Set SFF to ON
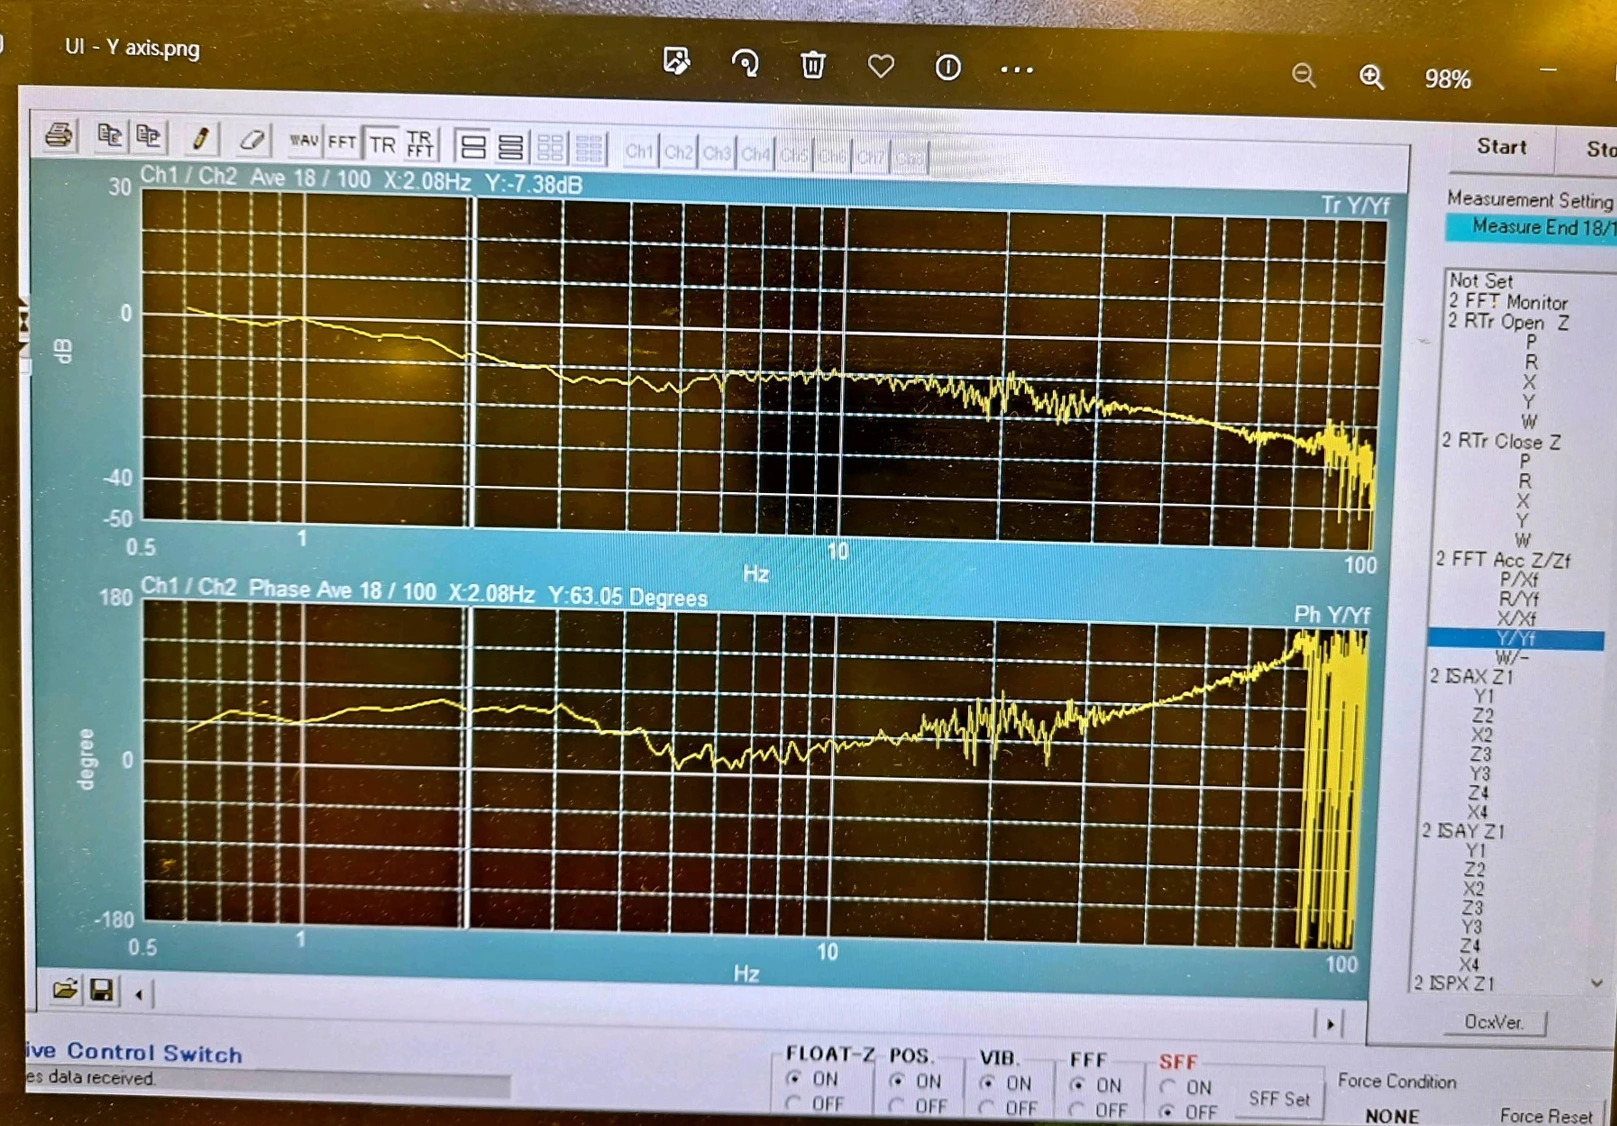Screen dimensions: 1617x1126 1167,1087
